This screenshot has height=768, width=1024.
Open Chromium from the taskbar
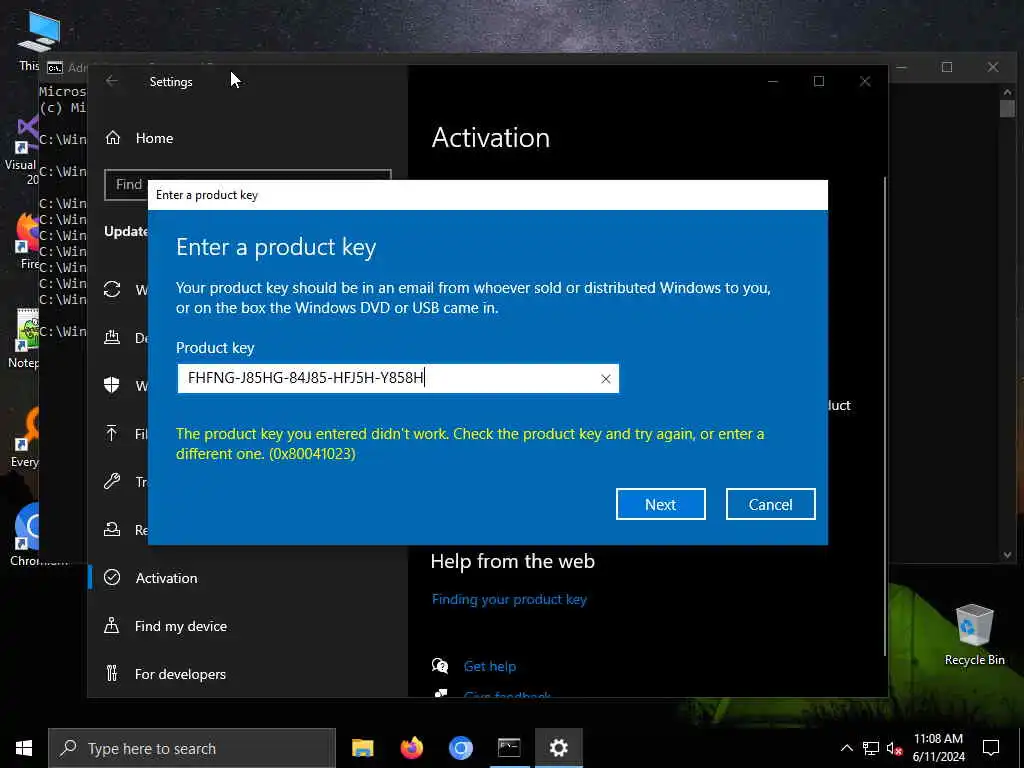point(460,748)
